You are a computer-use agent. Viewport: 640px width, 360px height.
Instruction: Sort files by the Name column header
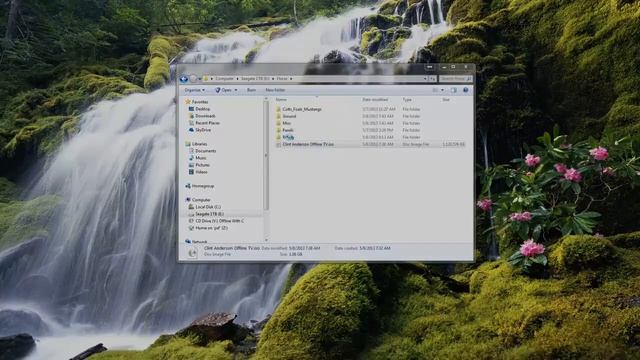pos(281,100)
